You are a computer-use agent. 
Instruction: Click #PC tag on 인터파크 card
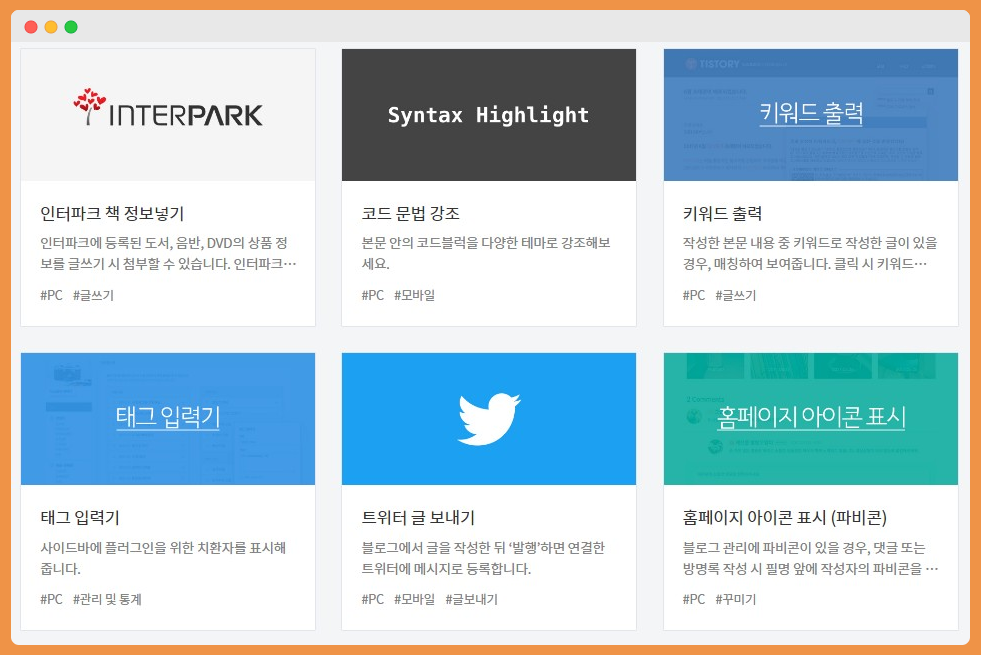[x=51, y=295]
